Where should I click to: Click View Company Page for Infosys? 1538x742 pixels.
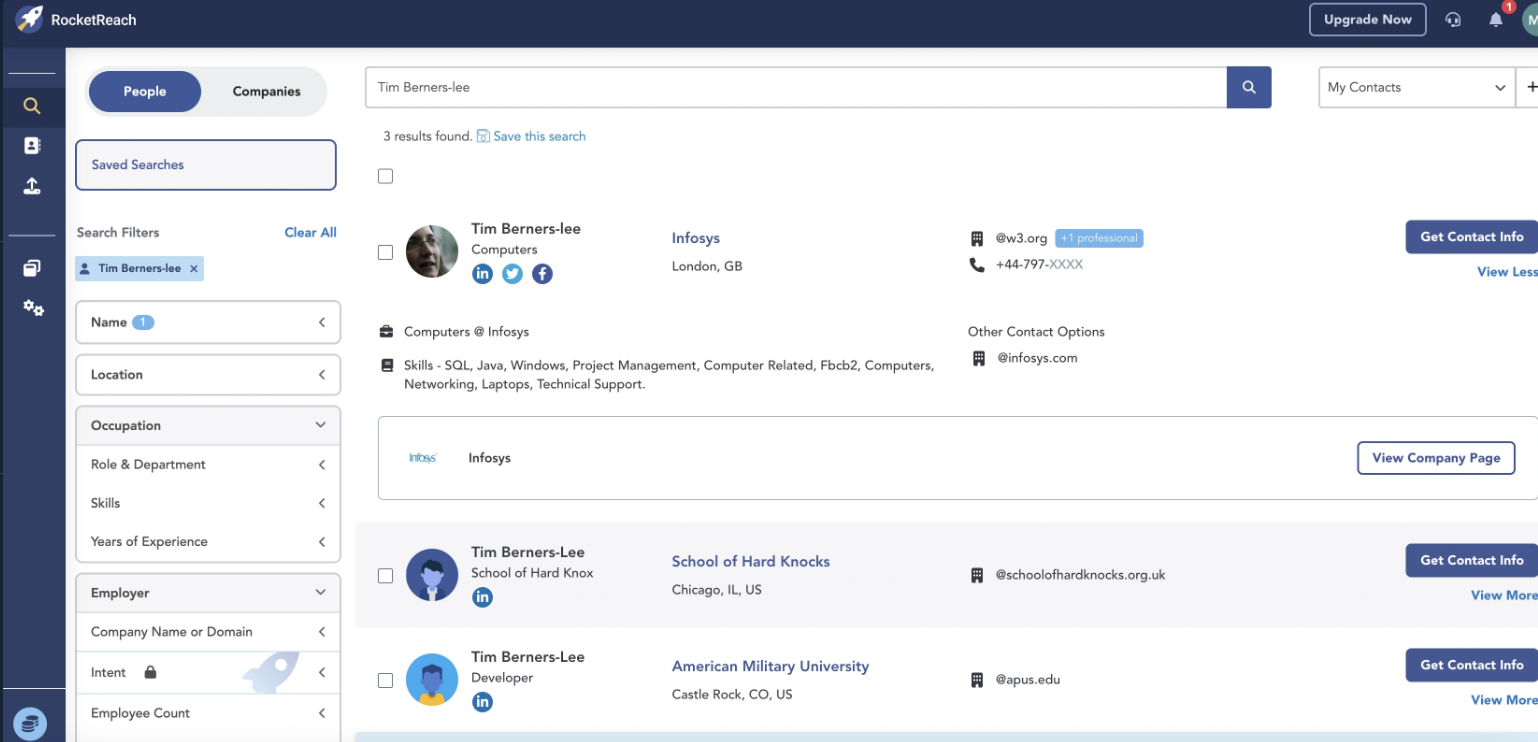point(1436,458)
